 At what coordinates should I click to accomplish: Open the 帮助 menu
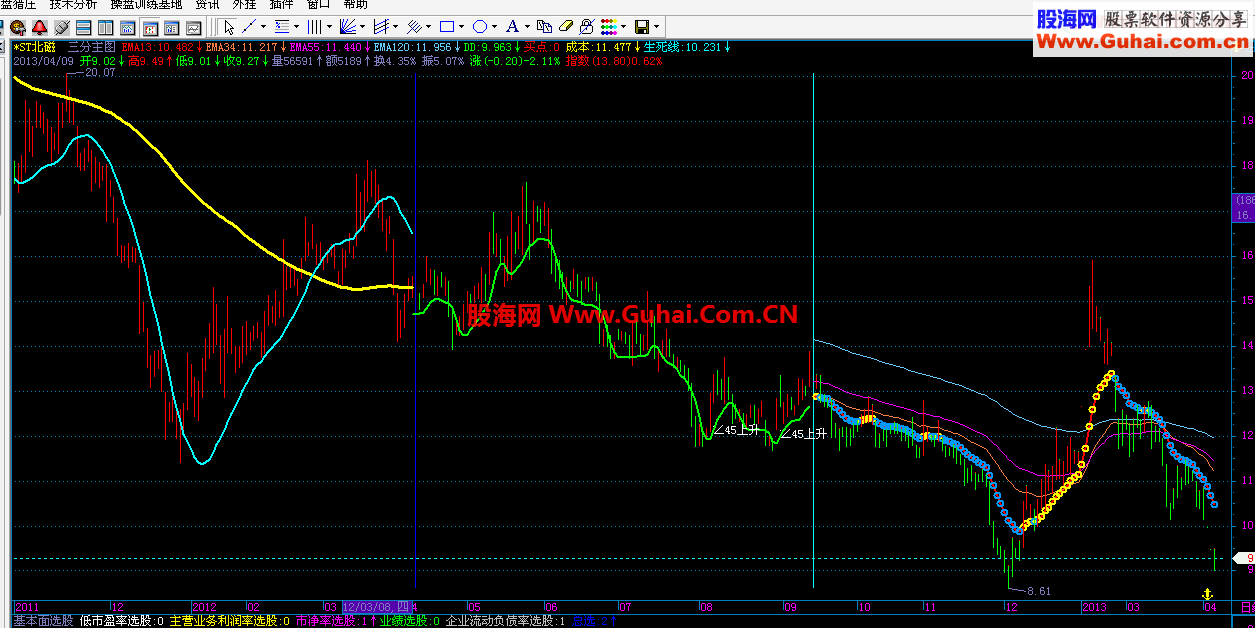355,5
